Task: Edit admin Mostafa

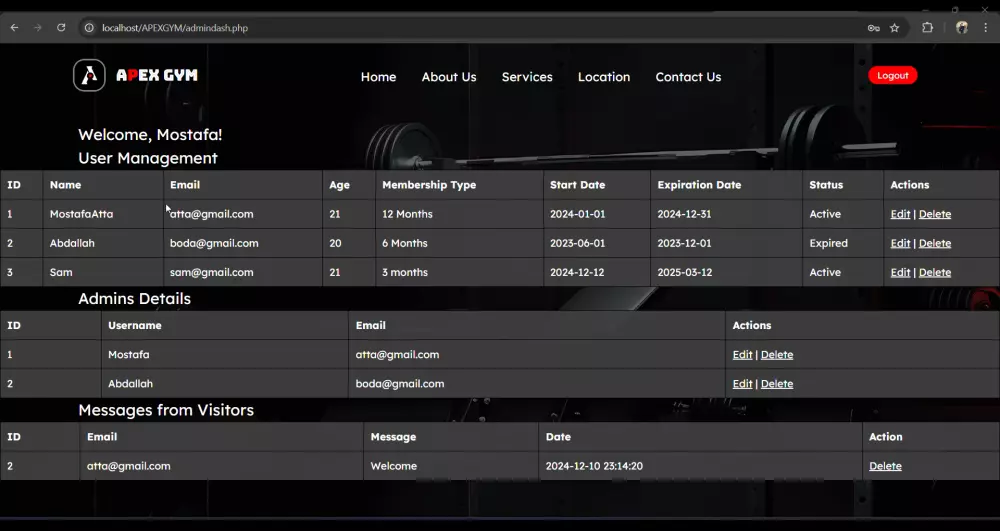Action: tap(742, 355)
